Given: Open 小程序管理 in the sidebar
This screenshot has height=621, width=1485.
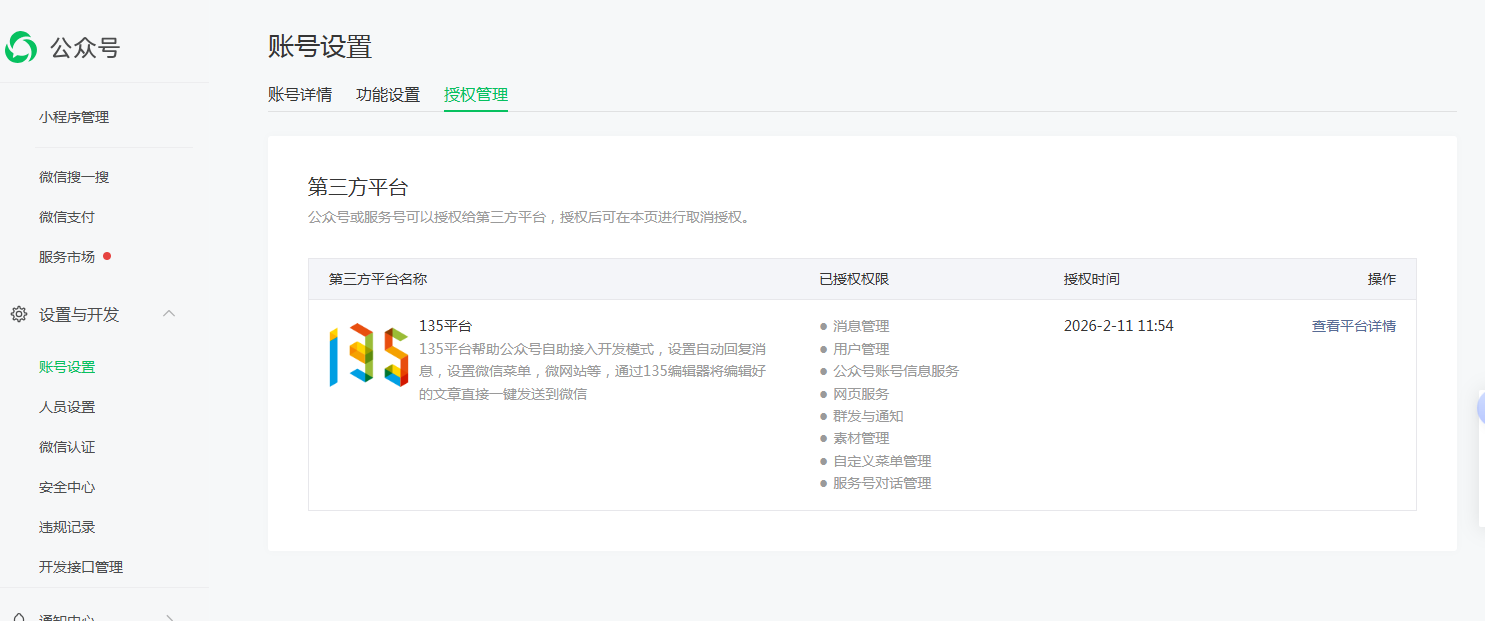Looking at the screenshot, I should coord(74,117).
